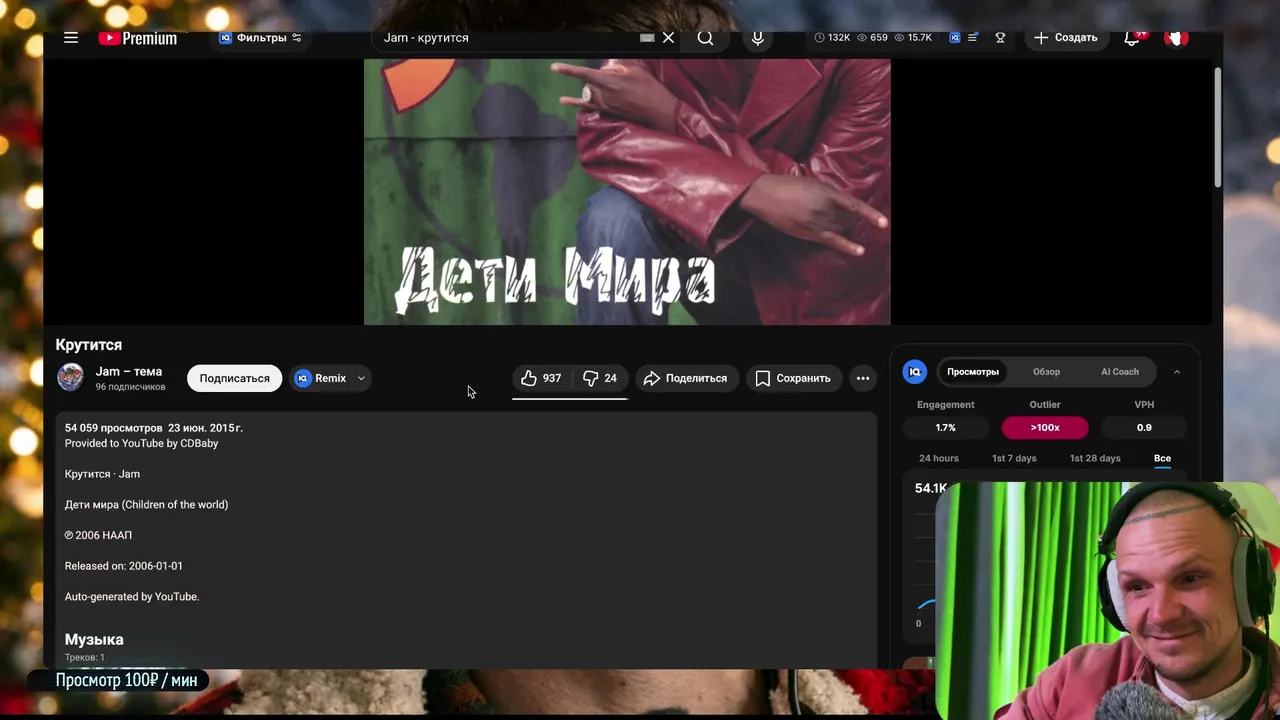This screenshot has height=720, width=1280.
Task: Open the Создать create button
Action: [1066, 38]
